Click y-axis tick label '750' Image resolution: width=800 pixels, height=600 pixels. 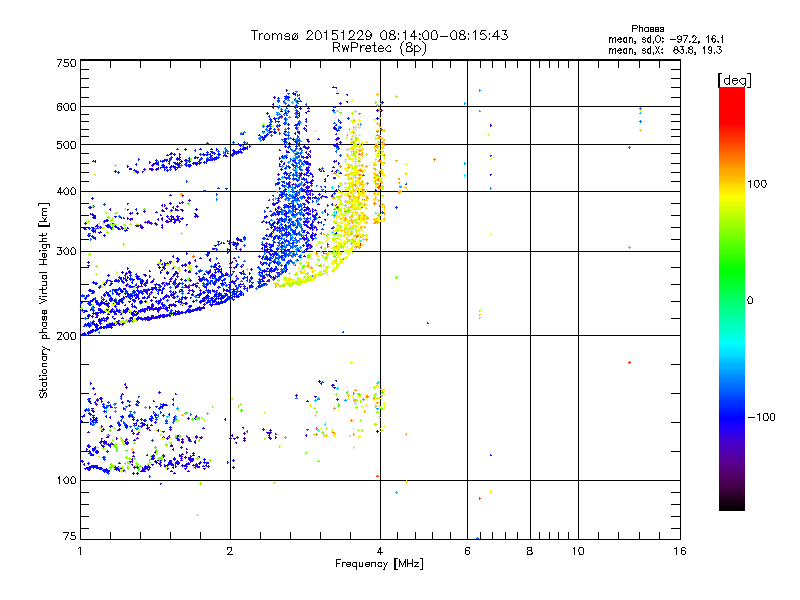(66, 63)
